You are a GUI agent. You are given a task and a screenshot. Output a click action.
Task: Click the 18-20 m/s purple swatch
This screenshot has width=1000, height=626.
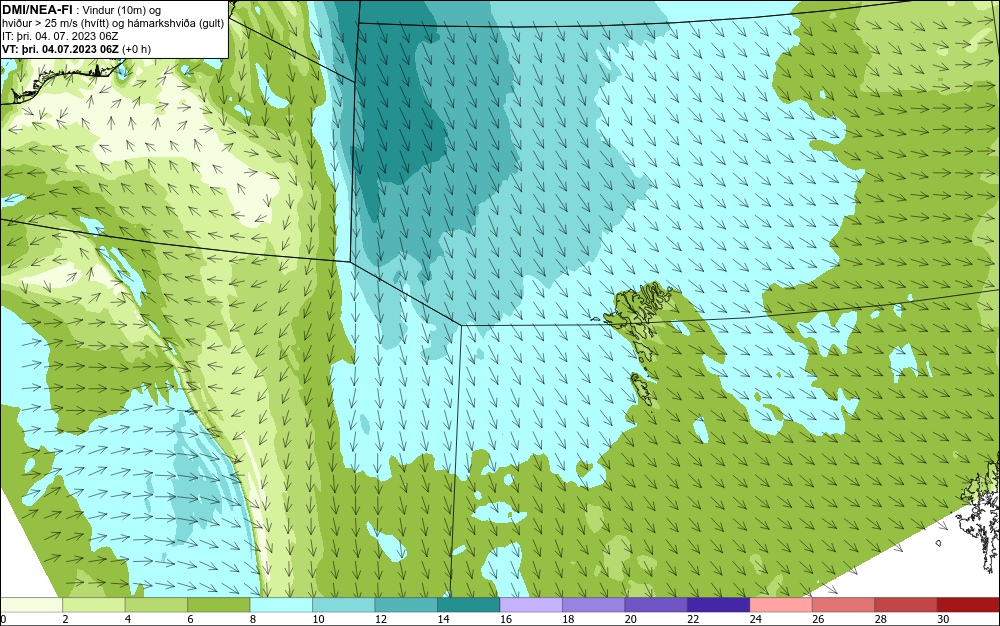click(x=594, y=605)
